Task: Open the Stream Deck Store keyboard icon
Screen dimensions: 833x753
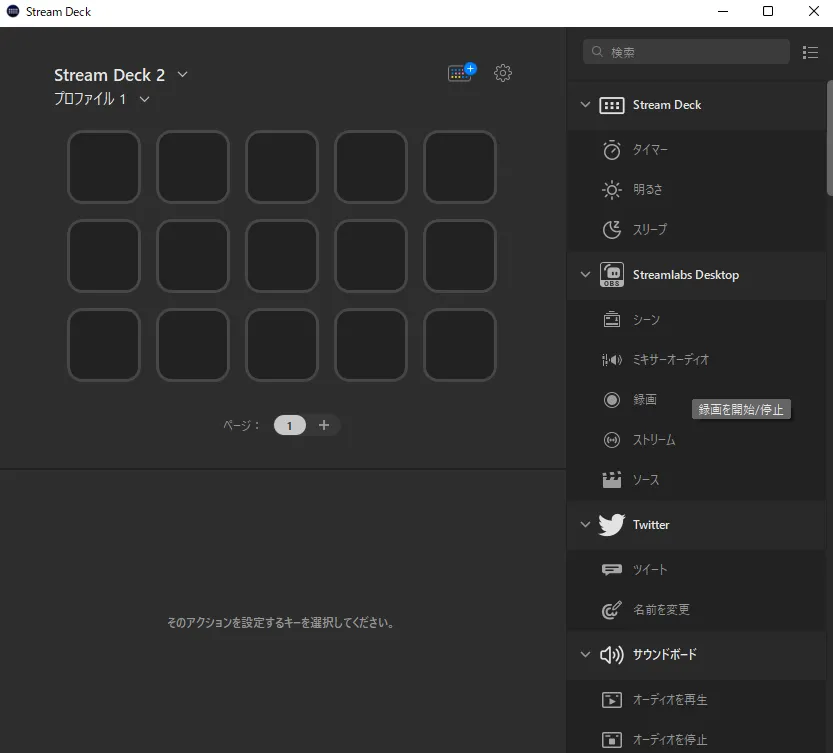Action: pyautogui.click(x=462, y=72)
